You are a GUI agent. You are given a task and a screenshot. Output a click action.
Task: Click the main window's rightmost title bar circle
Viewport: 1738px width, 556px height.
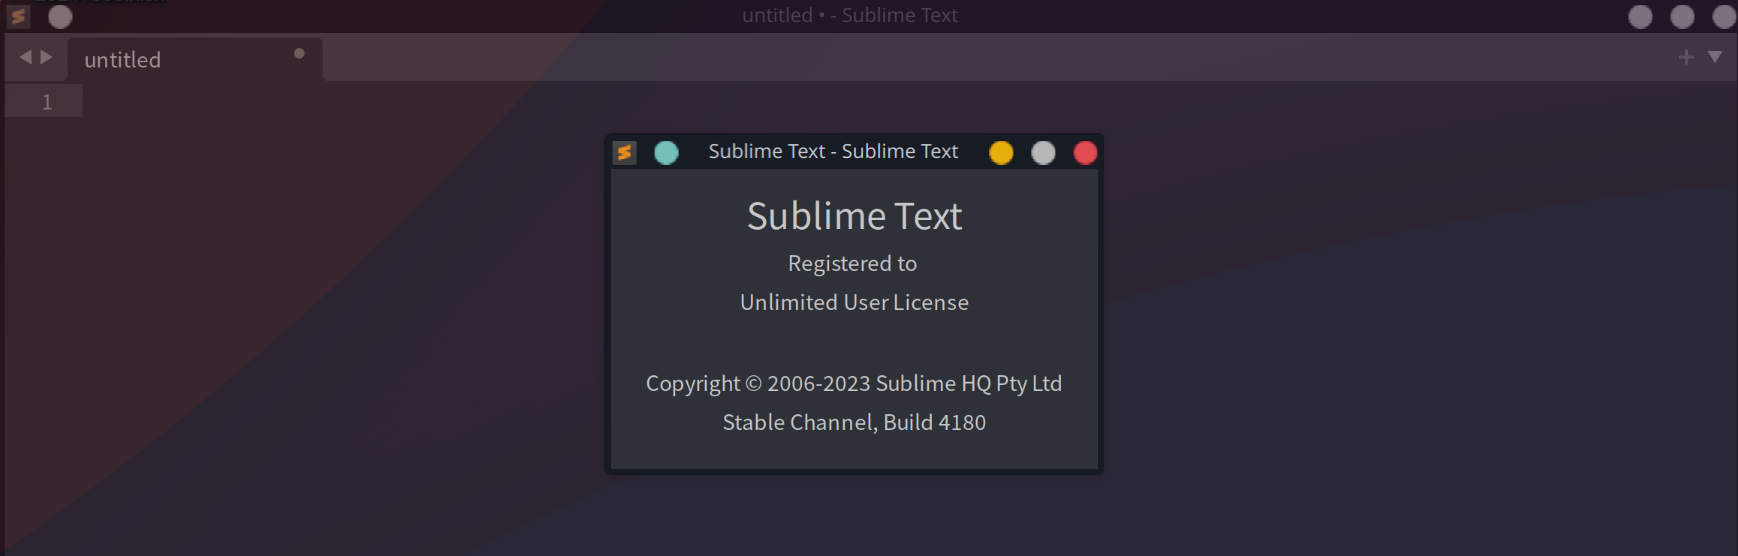click(x=1724, y=16)
